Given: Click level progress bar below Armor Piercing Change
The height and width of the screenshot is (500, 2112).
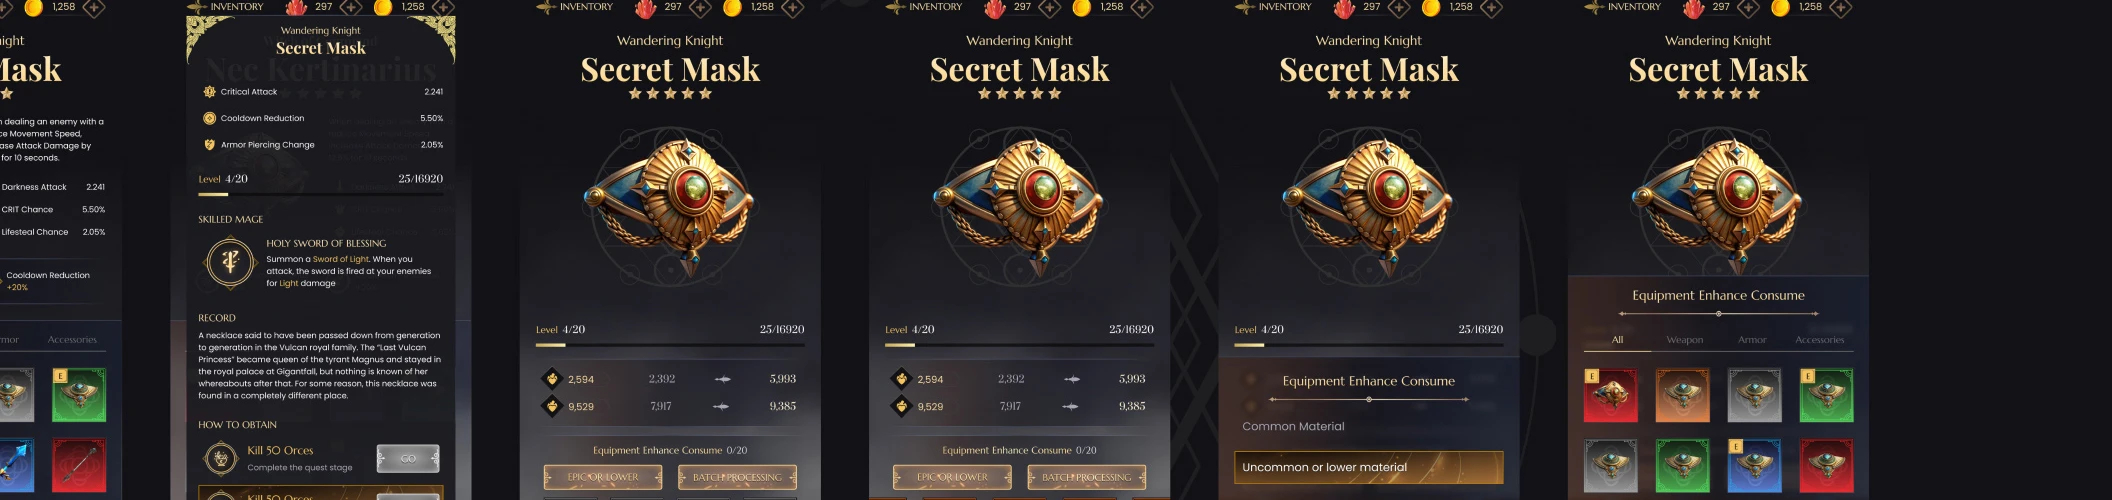Looking at the screenshot, I should coord(320,194).
